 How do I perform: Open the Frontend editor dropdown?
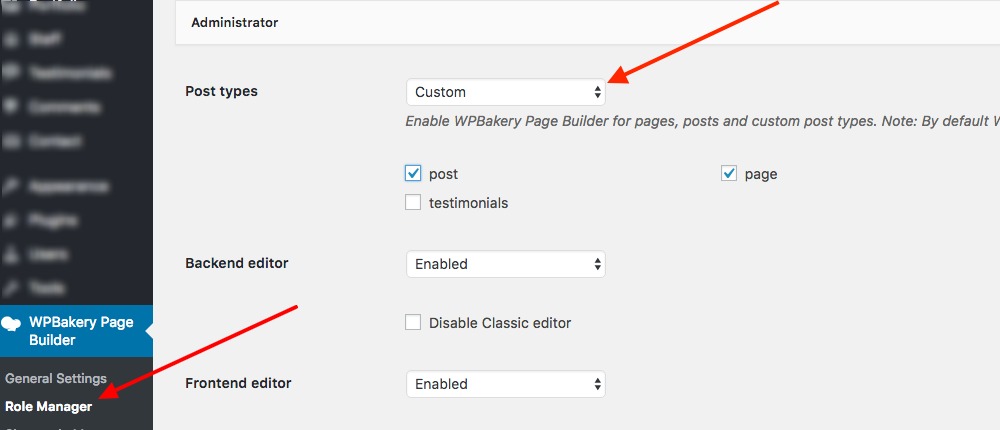[x=505, y=384]
